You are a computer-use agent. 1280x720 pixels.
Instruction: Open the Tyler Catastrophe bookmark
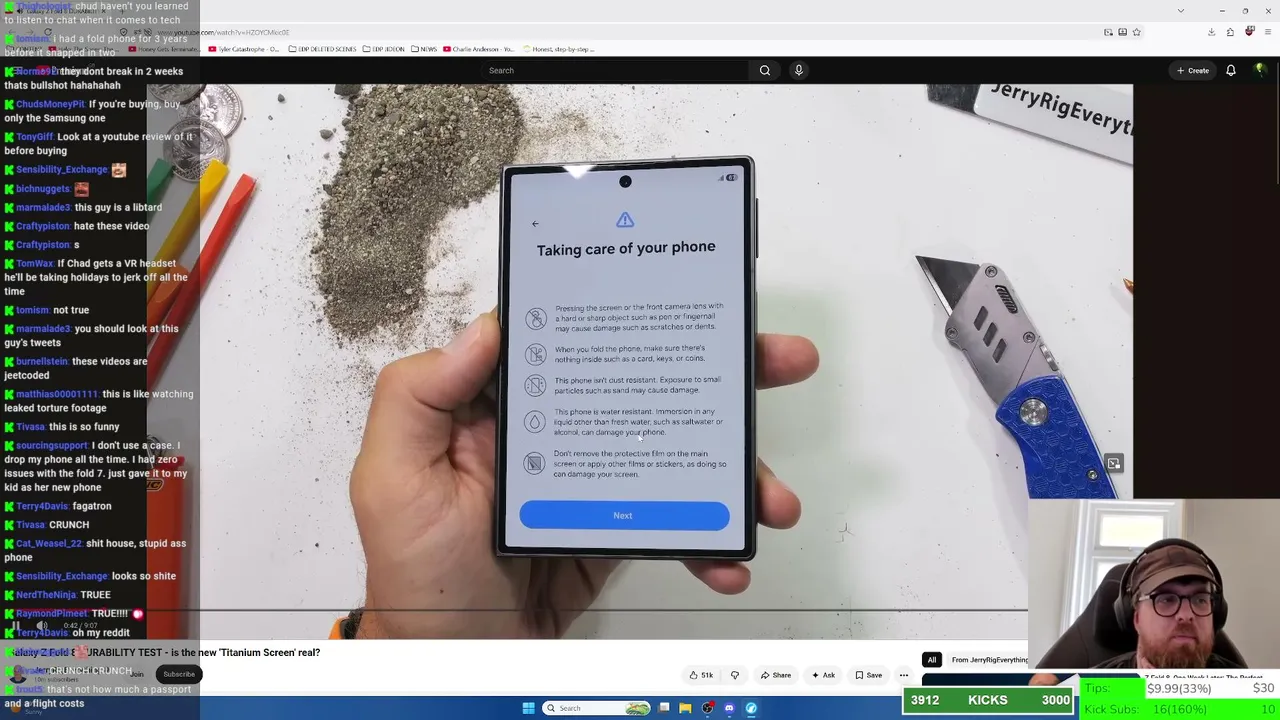point(246,49)
